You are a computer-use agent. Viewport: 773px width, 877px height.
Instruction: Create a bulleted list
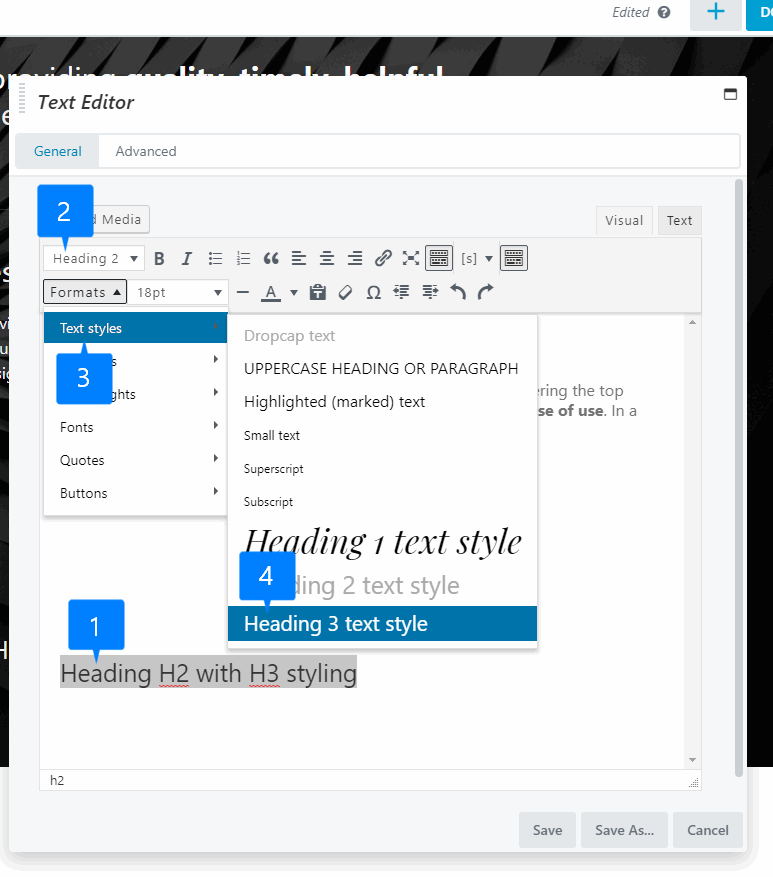pos(215,258)
